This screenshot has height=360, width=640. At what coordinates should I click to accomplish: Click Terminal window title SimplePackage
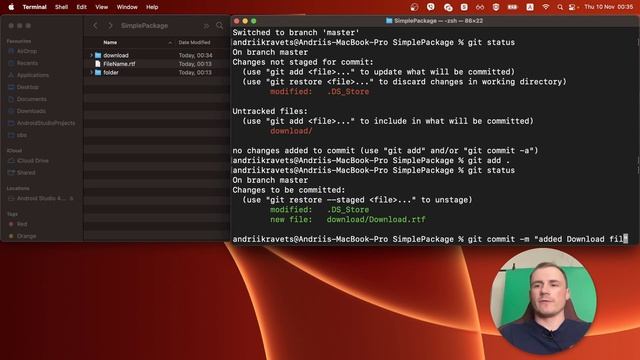[x=438, y=21]
